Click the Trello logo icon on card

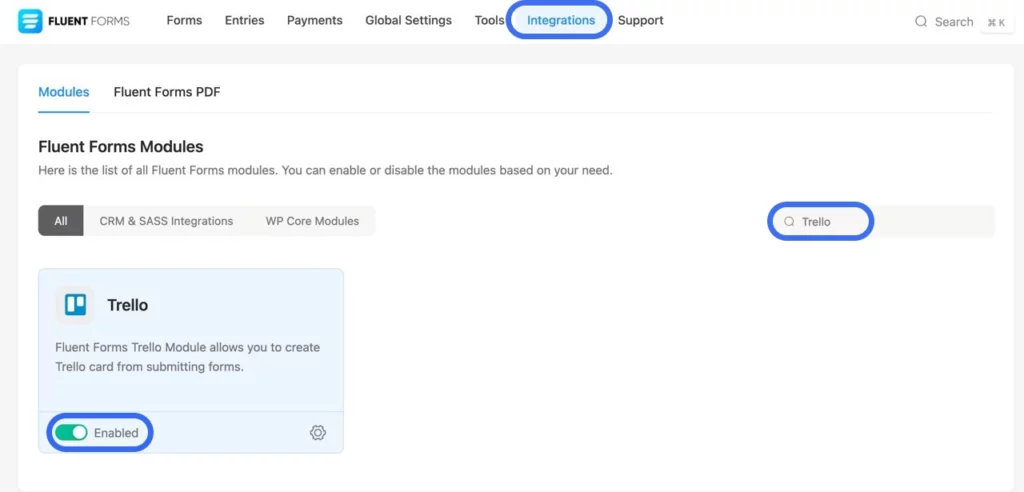click(x=75, y=304)
